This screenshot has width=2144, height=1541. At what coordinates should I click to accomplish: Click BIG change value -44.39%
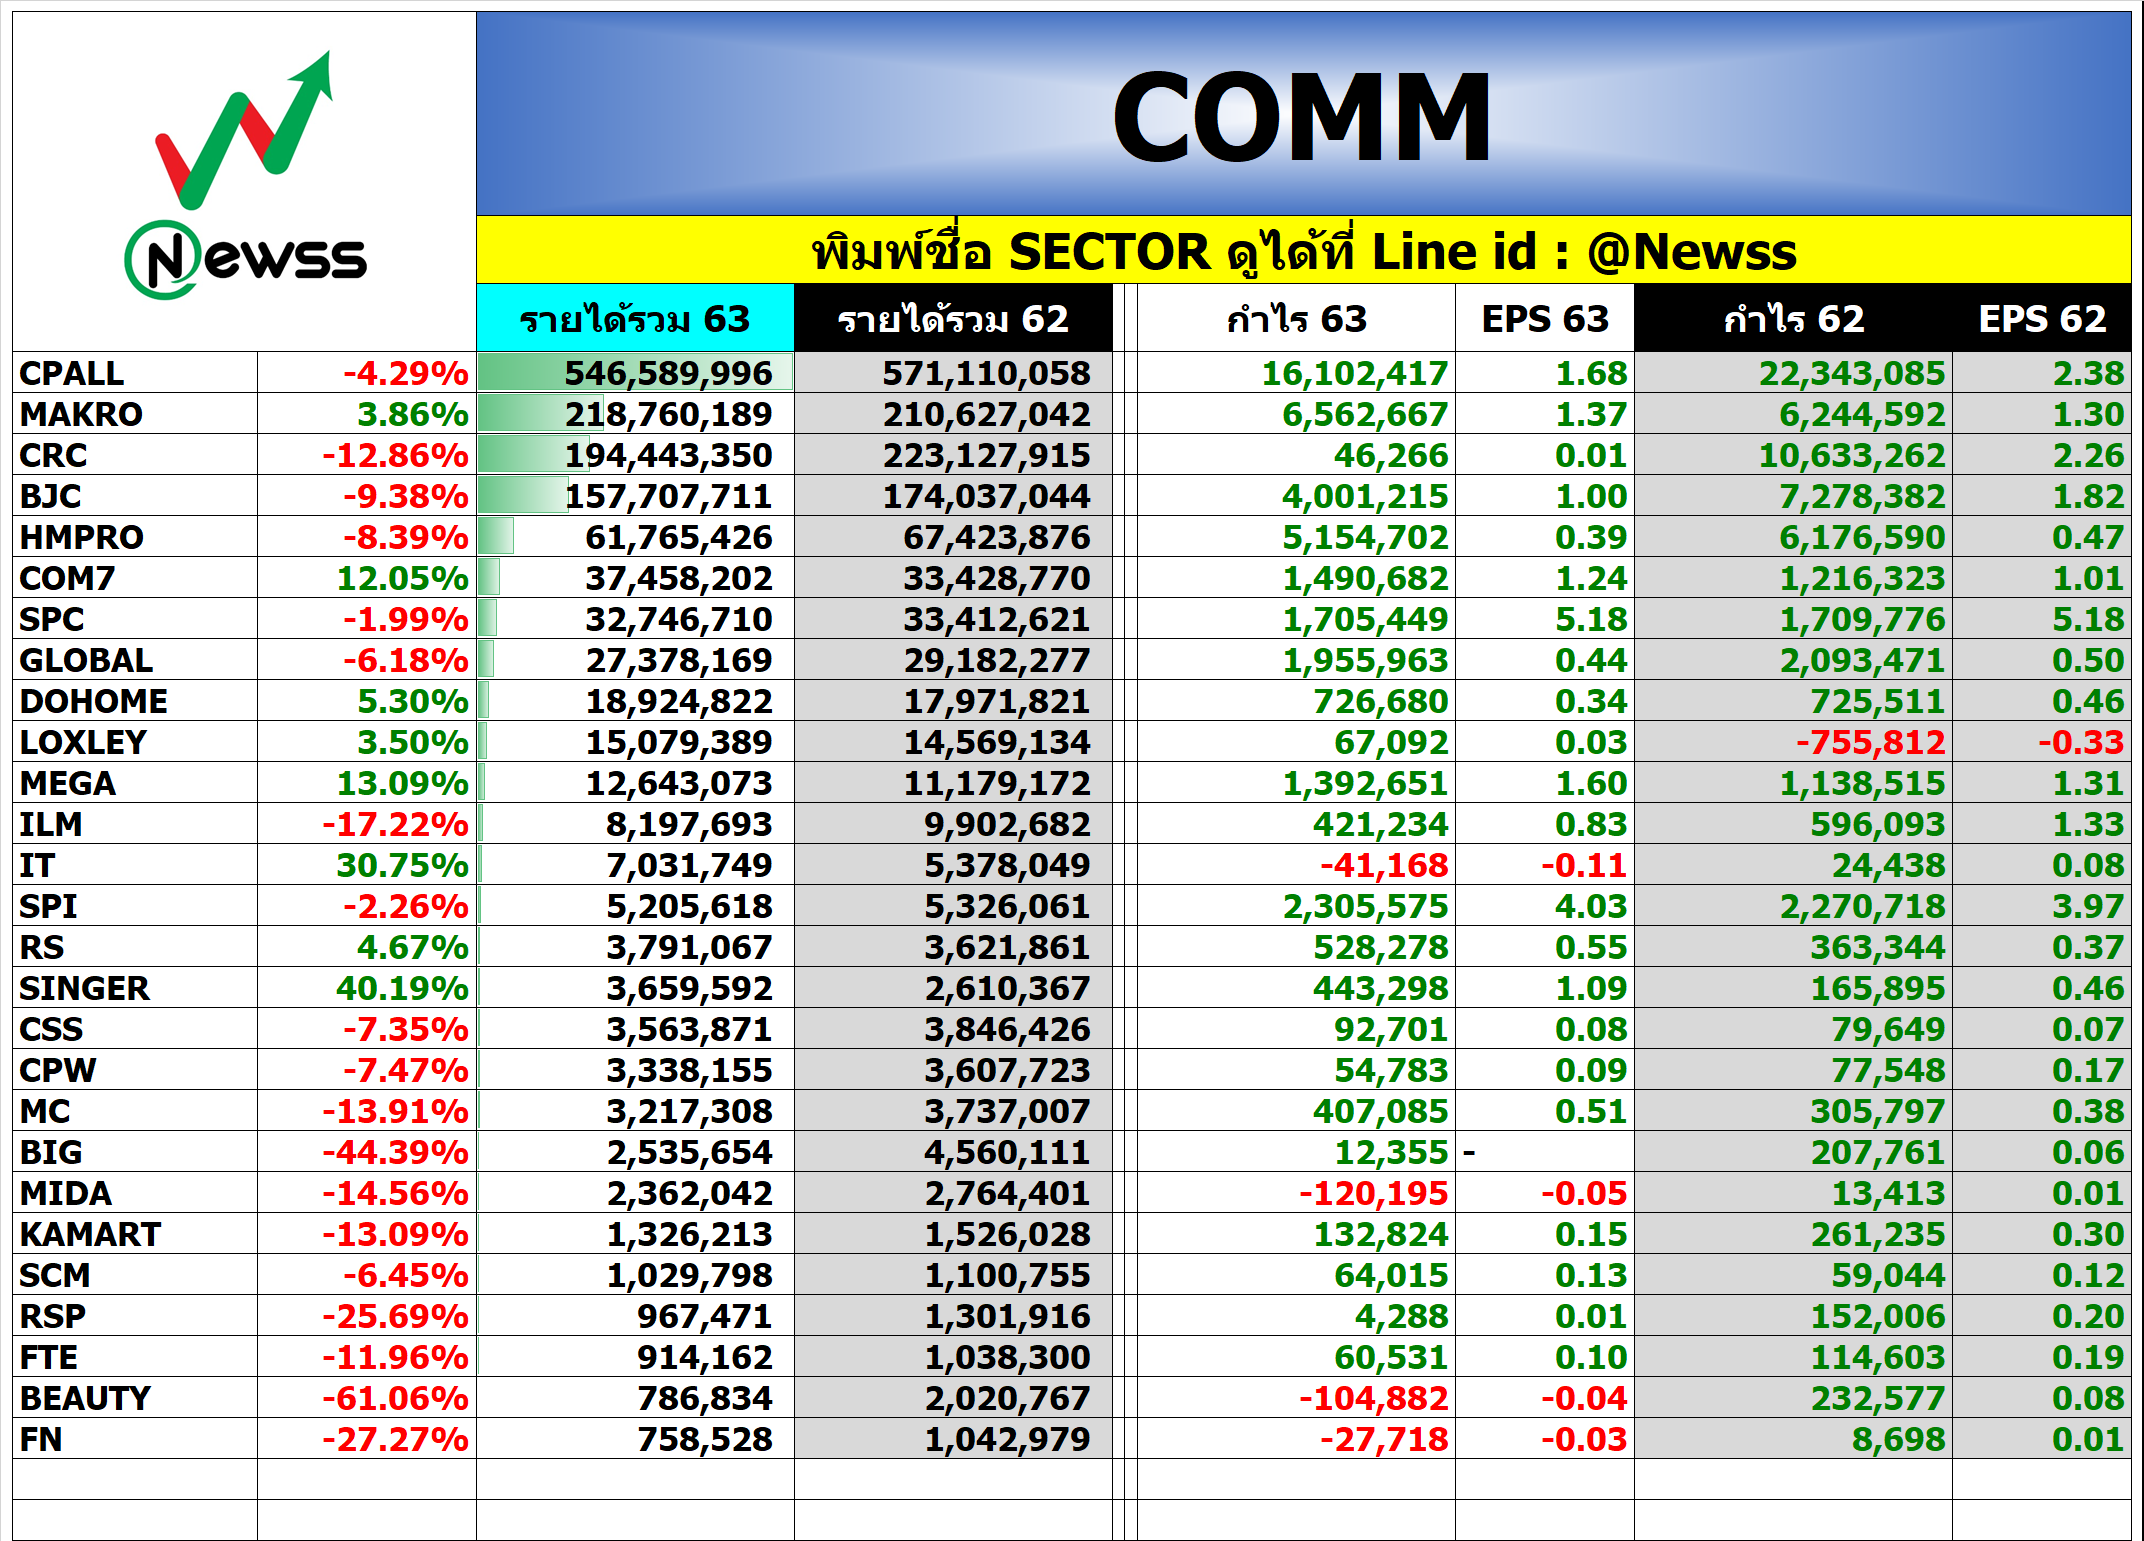(367, 1152)
